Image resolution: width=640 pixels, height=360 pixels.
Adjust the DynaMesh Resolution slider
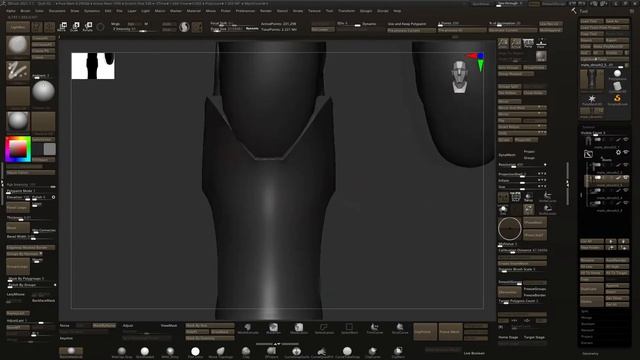click(522, 165)
